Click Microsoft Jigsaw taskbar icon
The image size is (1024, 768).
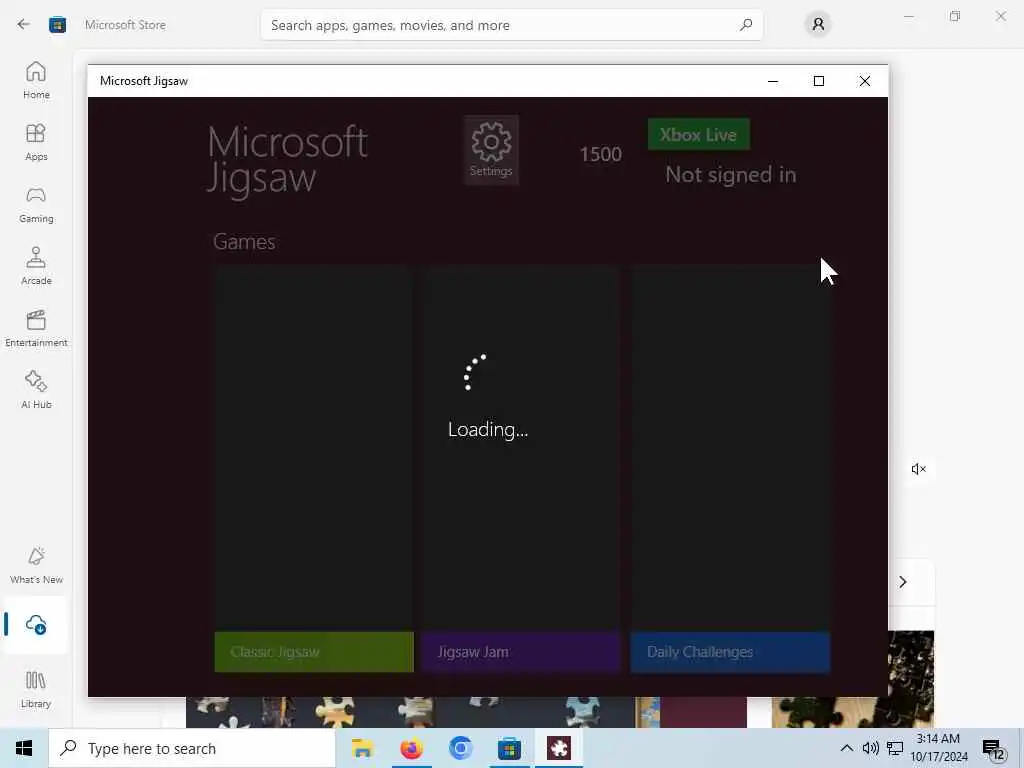point(559,748)
